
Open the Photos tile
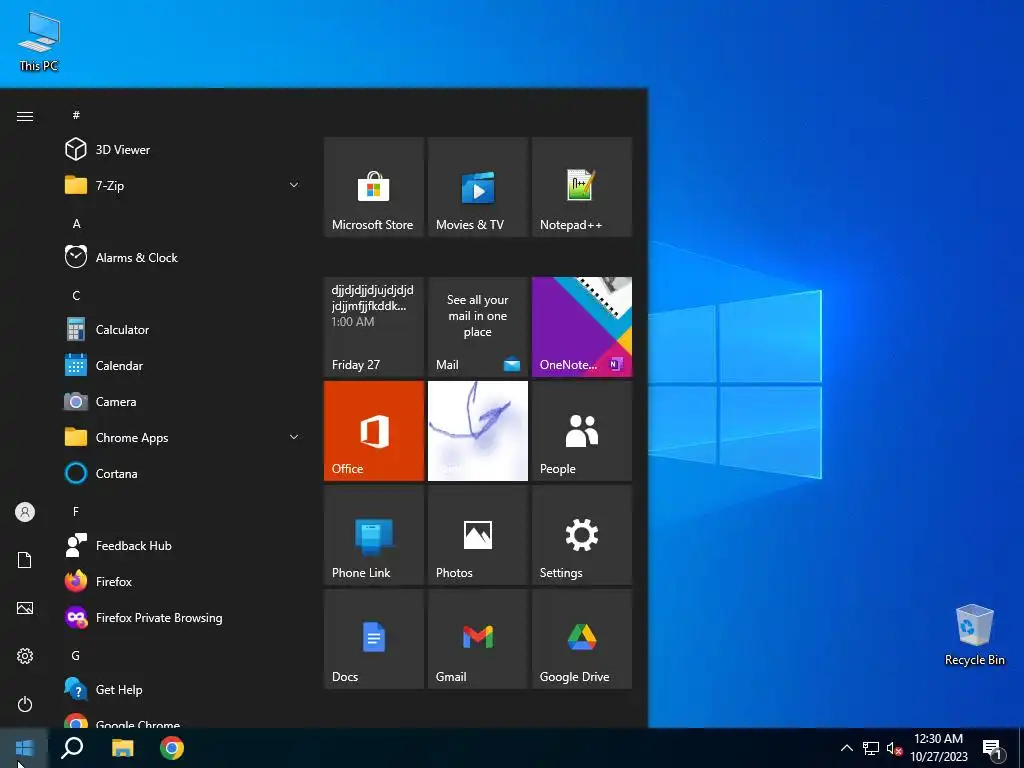point(477,535)
